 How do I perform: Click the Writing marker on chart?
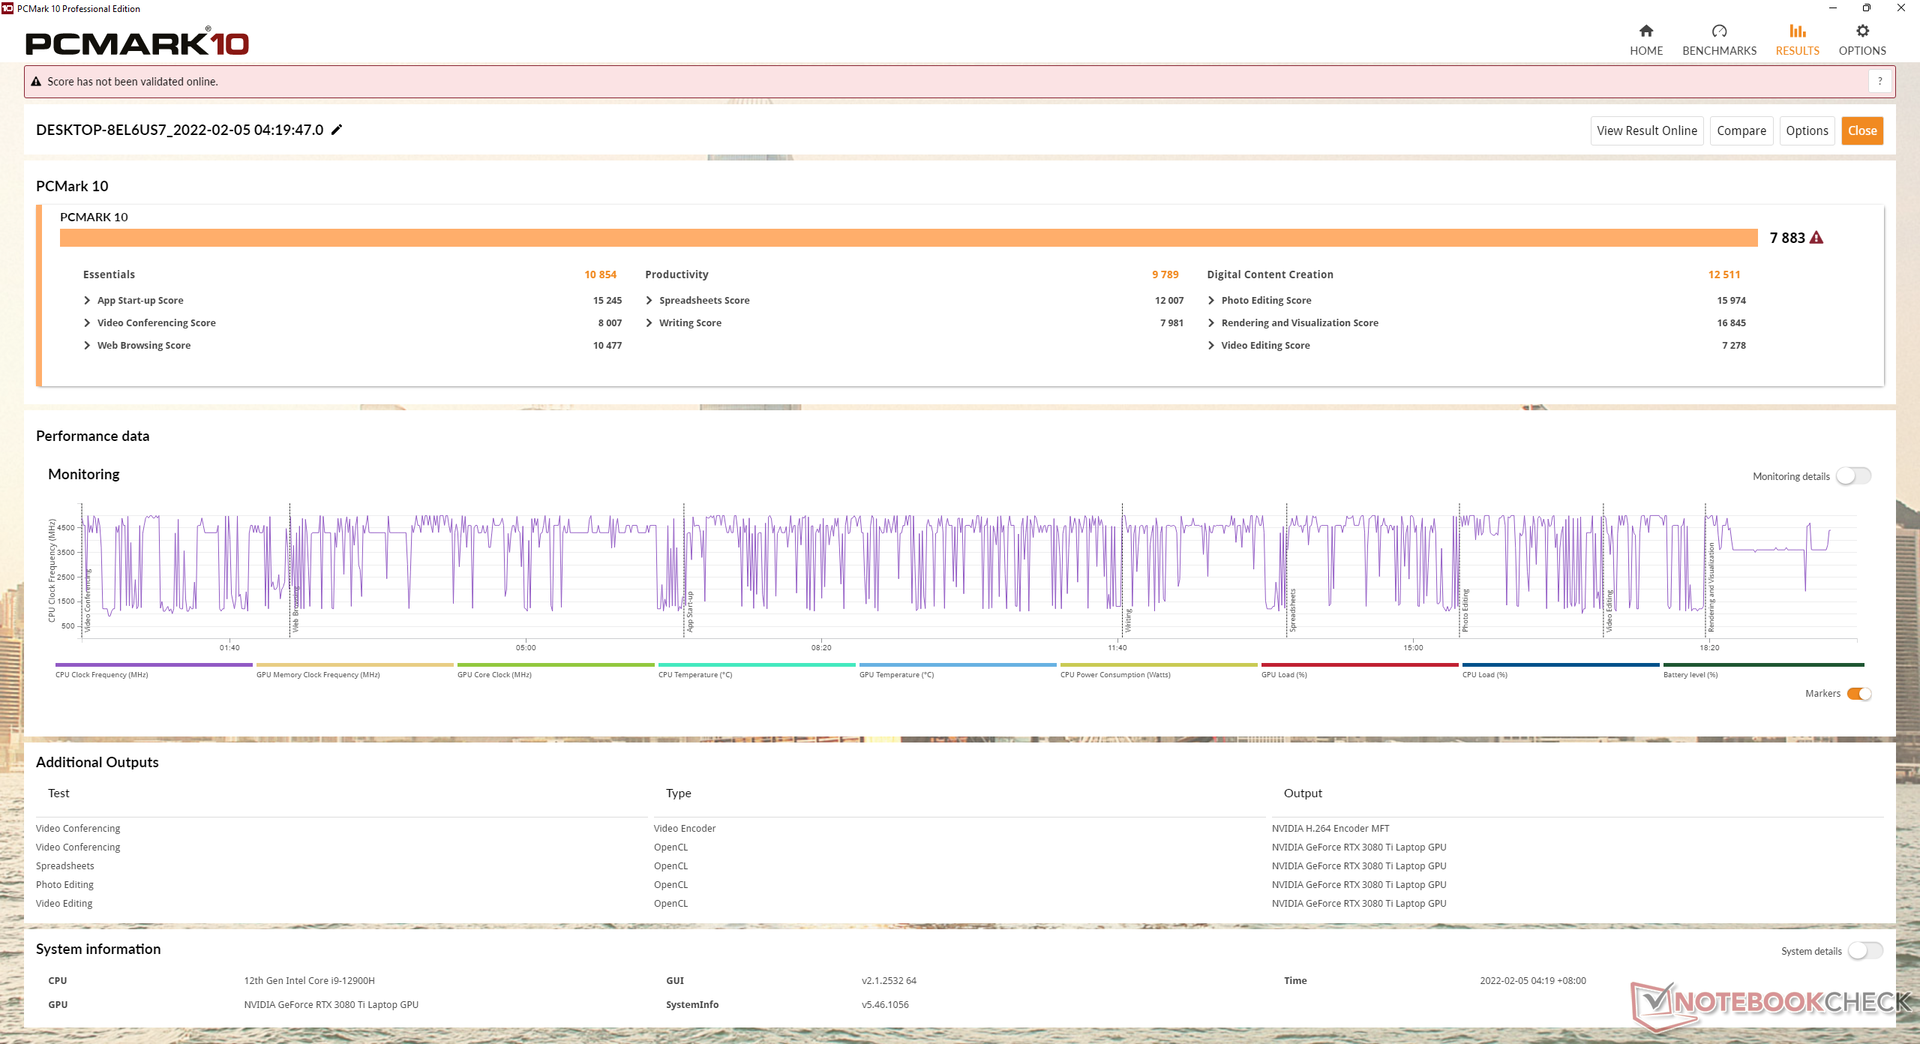click(1128, 620)
